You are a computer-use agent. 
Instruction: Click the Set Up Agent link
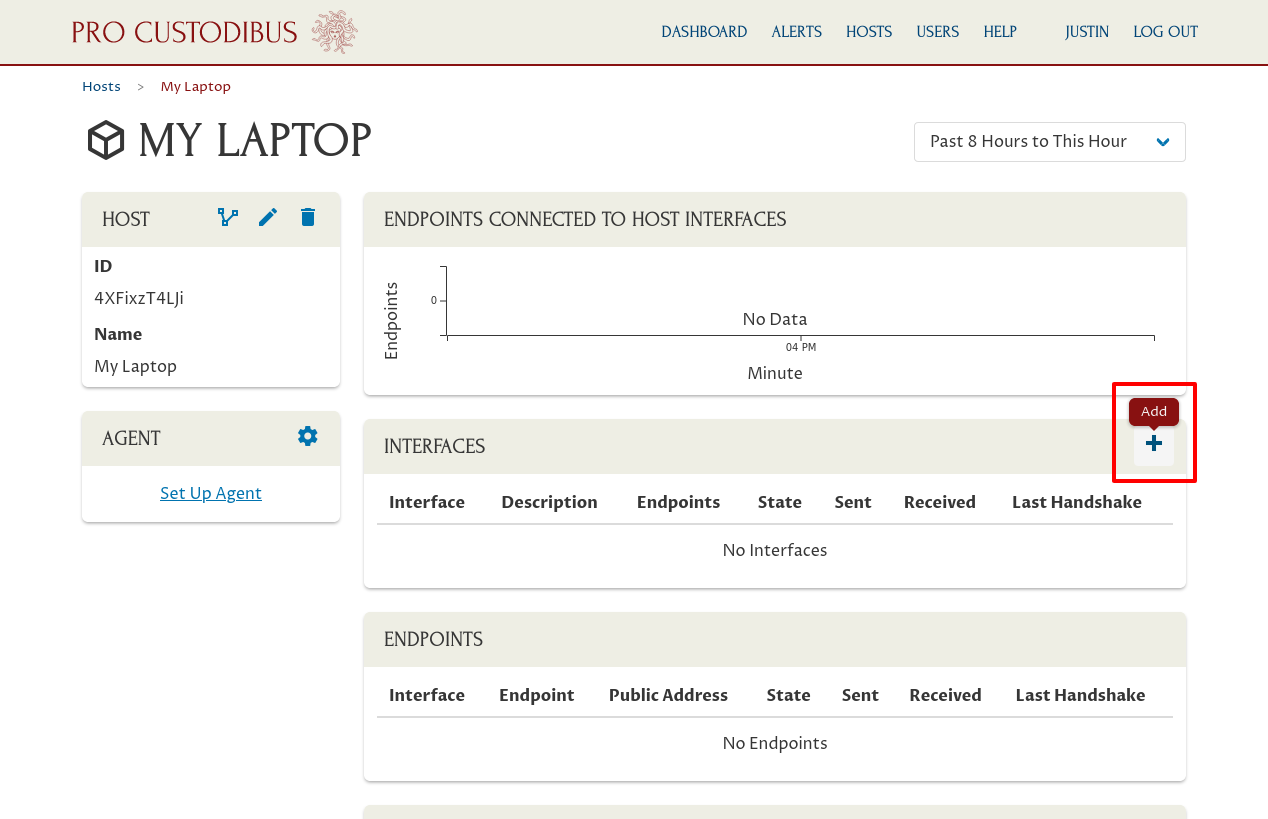(211, 493)
